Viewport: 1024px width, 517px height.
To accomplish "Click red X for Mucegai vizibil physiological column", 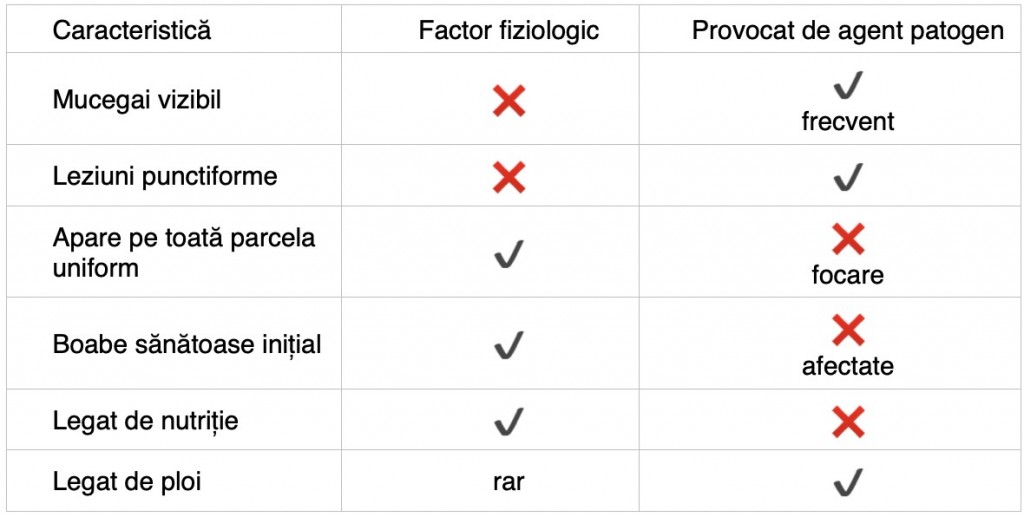I will tap(509, 100).
